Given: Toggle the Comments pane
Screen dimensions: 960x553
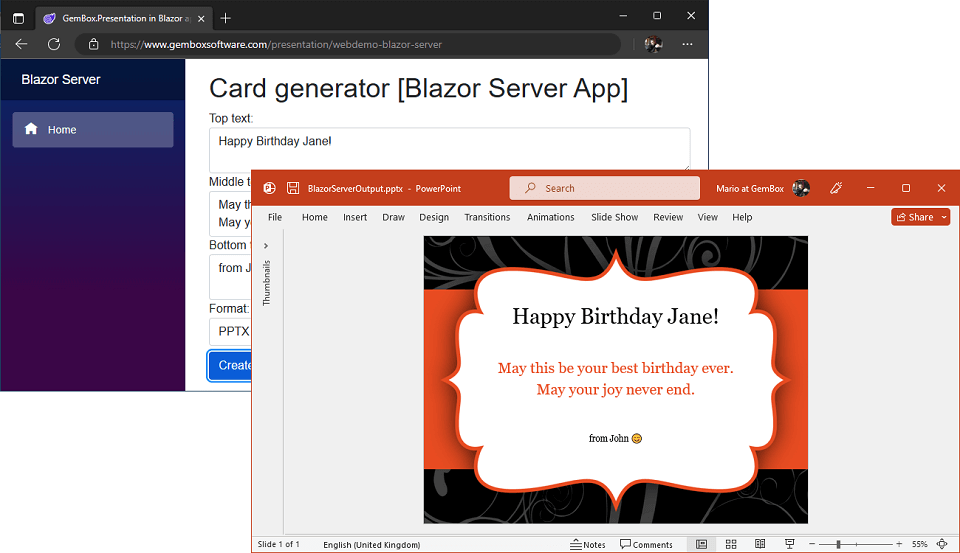Looking at the screenshot, I should 646,544.
